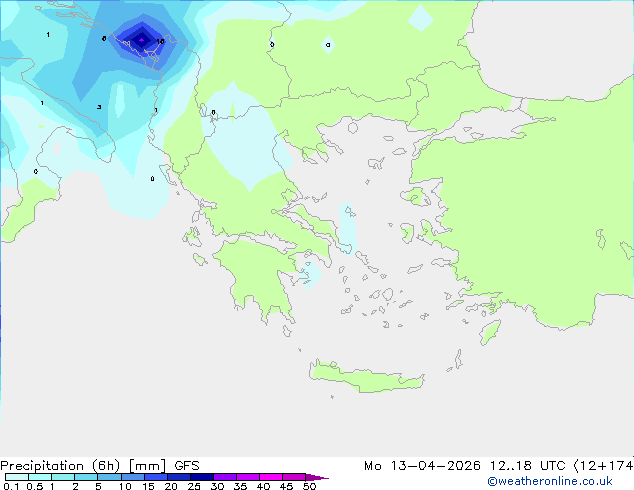This screenshot has width=634, height=490.
Task: Click the "0.1" legend scale label
Action: tap(11, 486)
